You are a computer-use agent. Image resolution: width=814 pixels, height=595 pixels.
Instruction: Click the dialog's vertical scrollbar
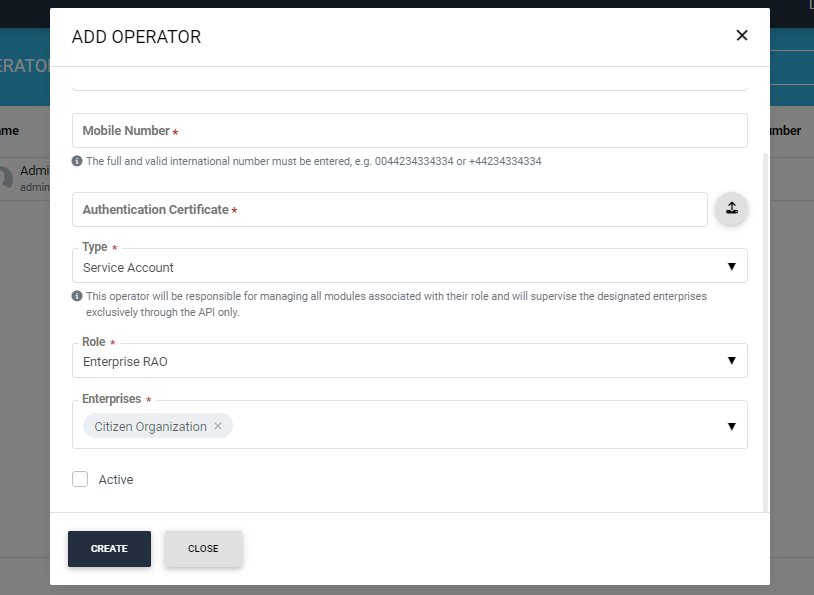click(766, 330)
